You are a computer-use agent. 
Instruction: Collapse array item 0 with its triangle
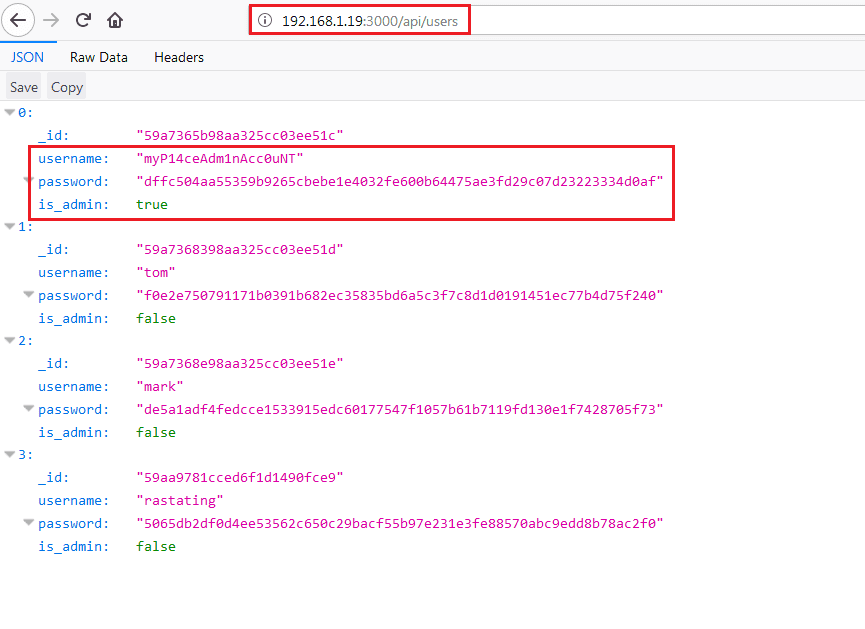(x=10, y=112)
